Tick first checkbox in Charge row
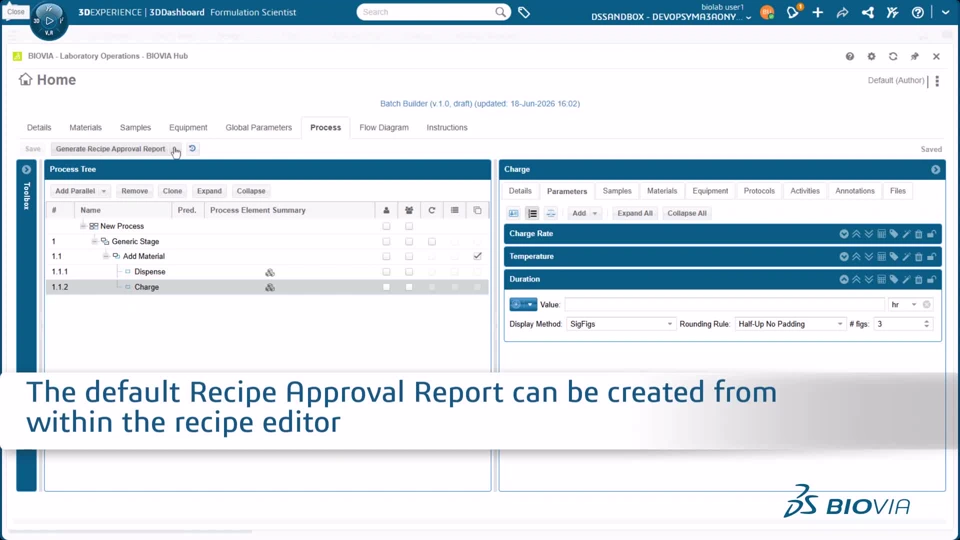The image size is (960, 540). click(x=386, y=287)
